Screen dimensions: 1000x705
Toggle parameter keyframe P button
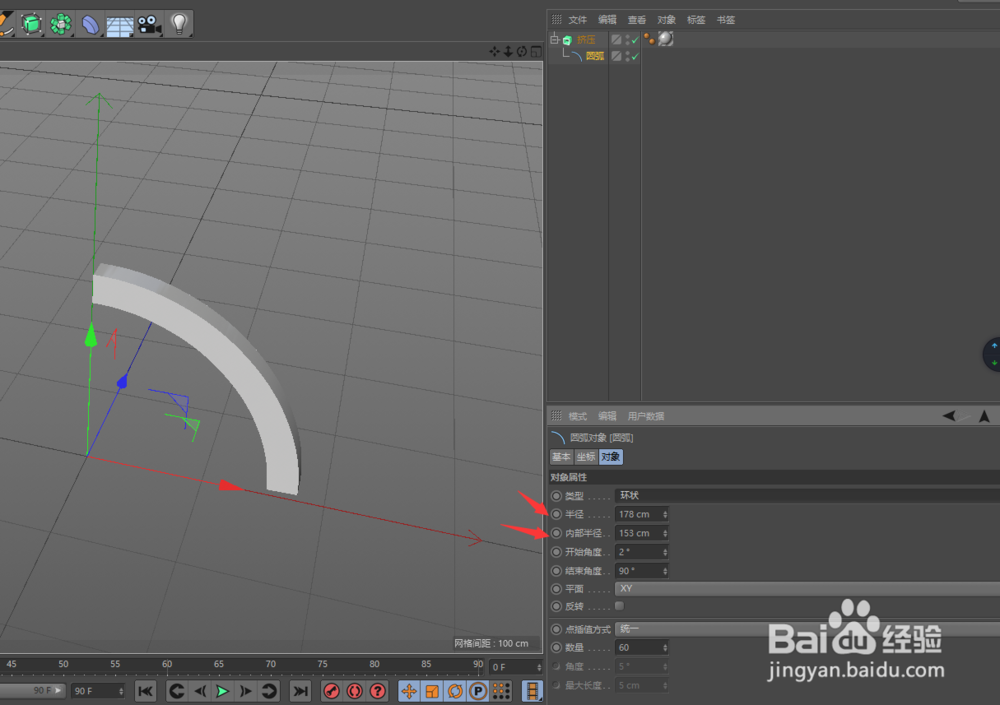[x=478, y=691]
